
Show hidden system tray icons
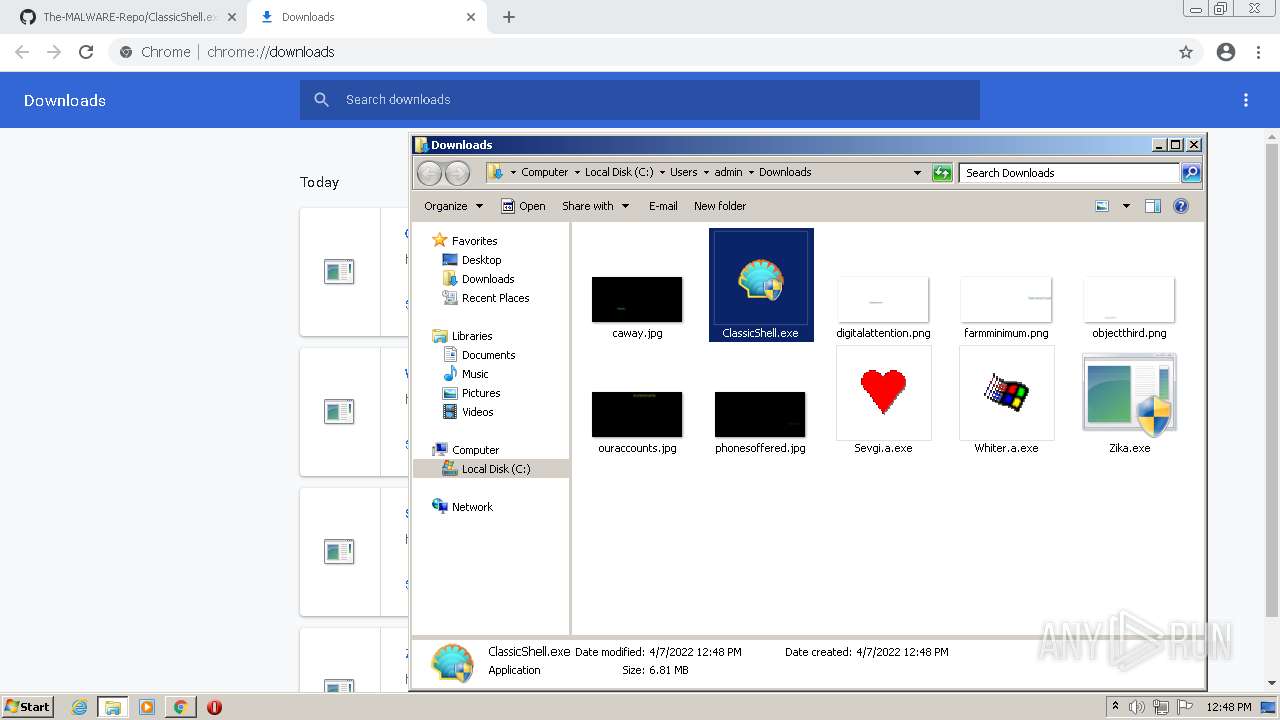1115,707
